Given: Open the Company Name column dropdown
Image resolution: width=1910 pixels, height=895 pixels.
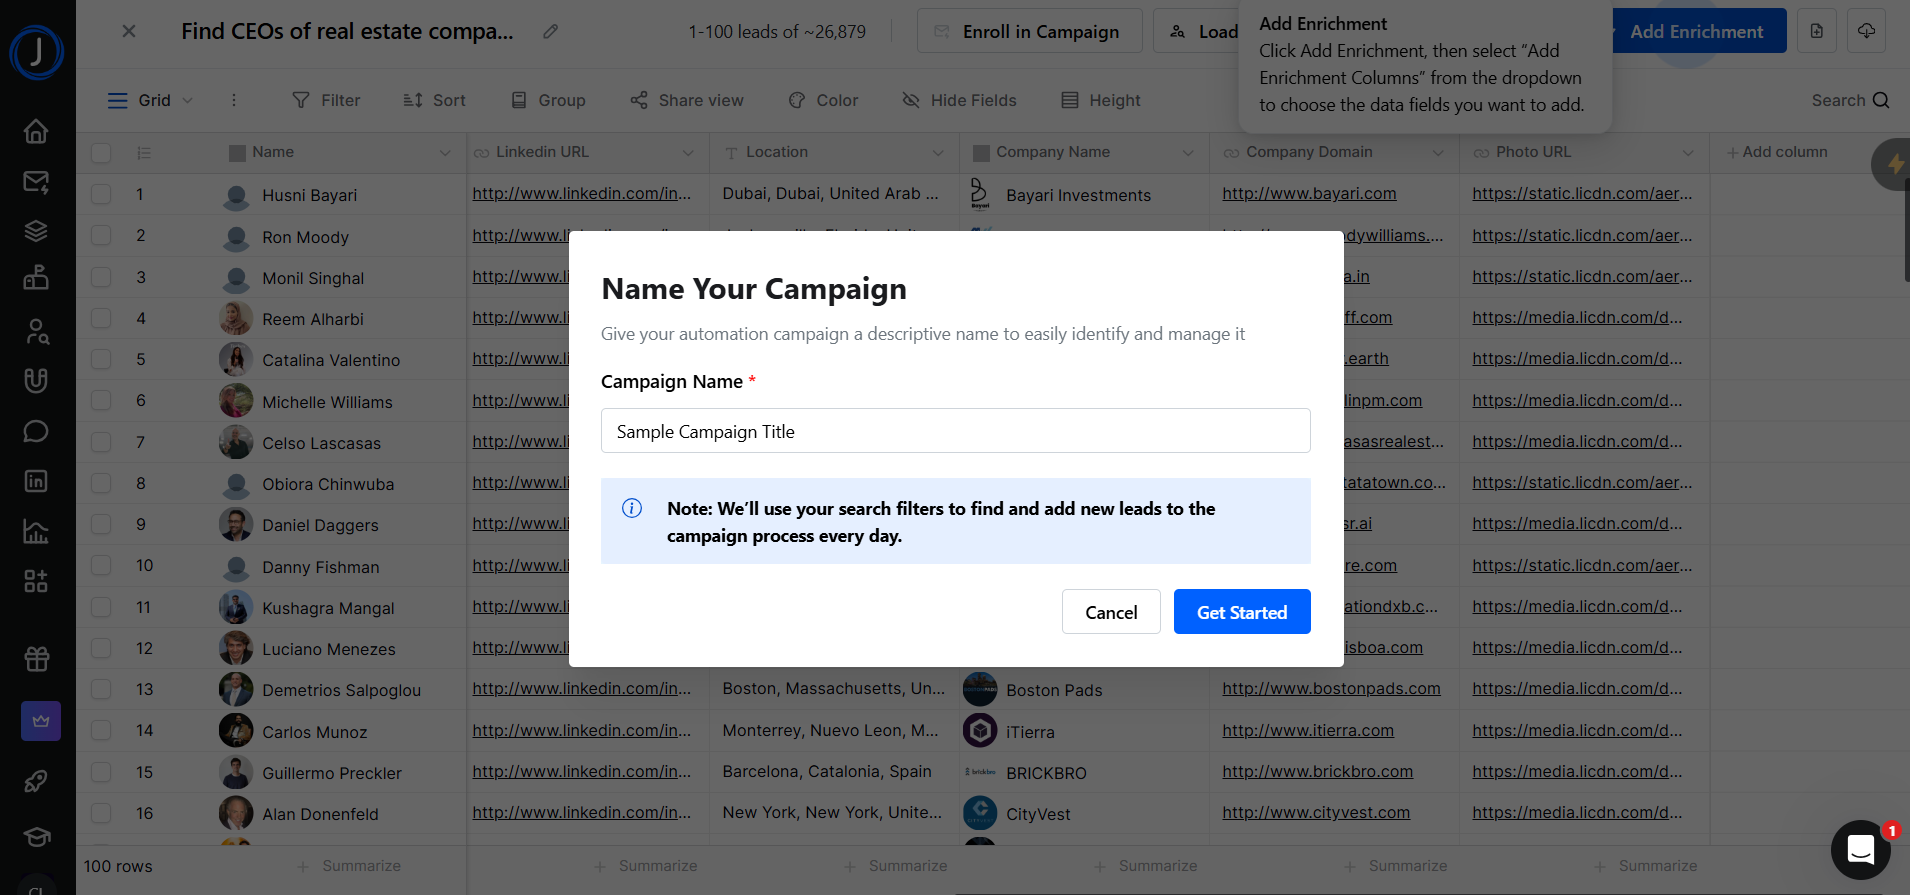Looking at the screenshot, I should click(x=1188, y=152).
